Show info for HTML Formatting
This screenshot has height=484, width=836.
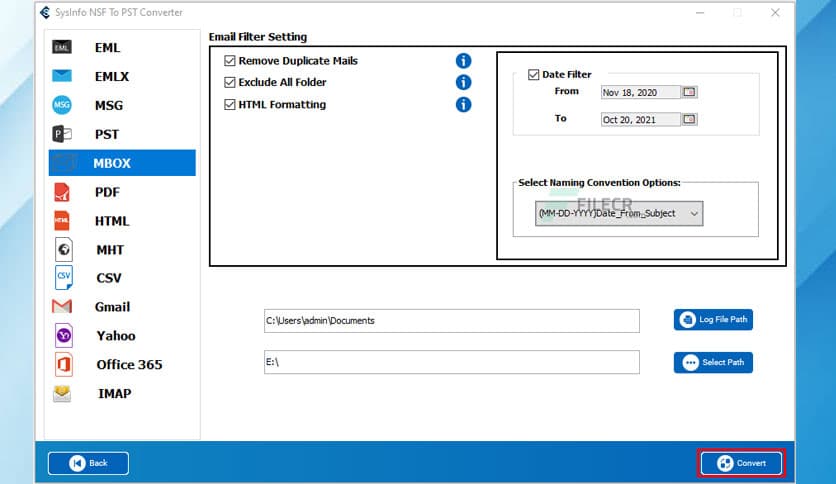point(463,104)
